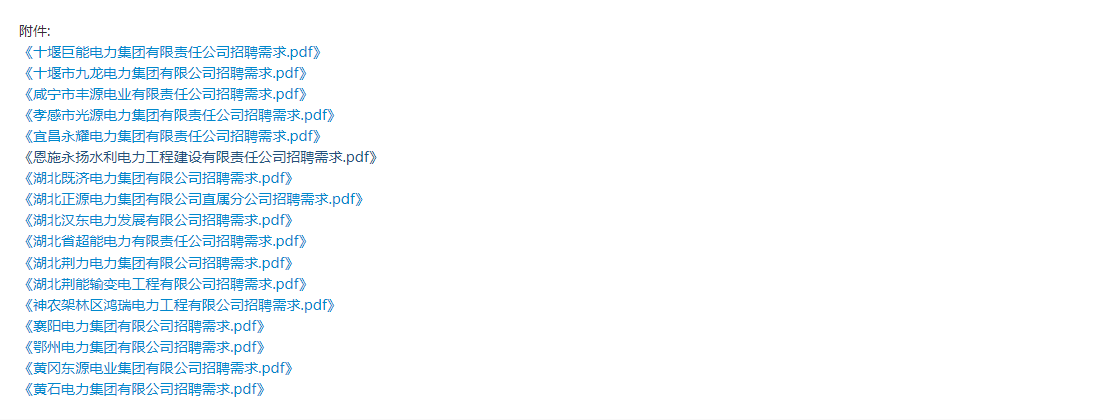This screenshot has height=420, width=1103.
Task: Open 湖北荆力电力集团有限公司招聘需求.pdf
Action: pyautogui.click(x=157, y=263)
